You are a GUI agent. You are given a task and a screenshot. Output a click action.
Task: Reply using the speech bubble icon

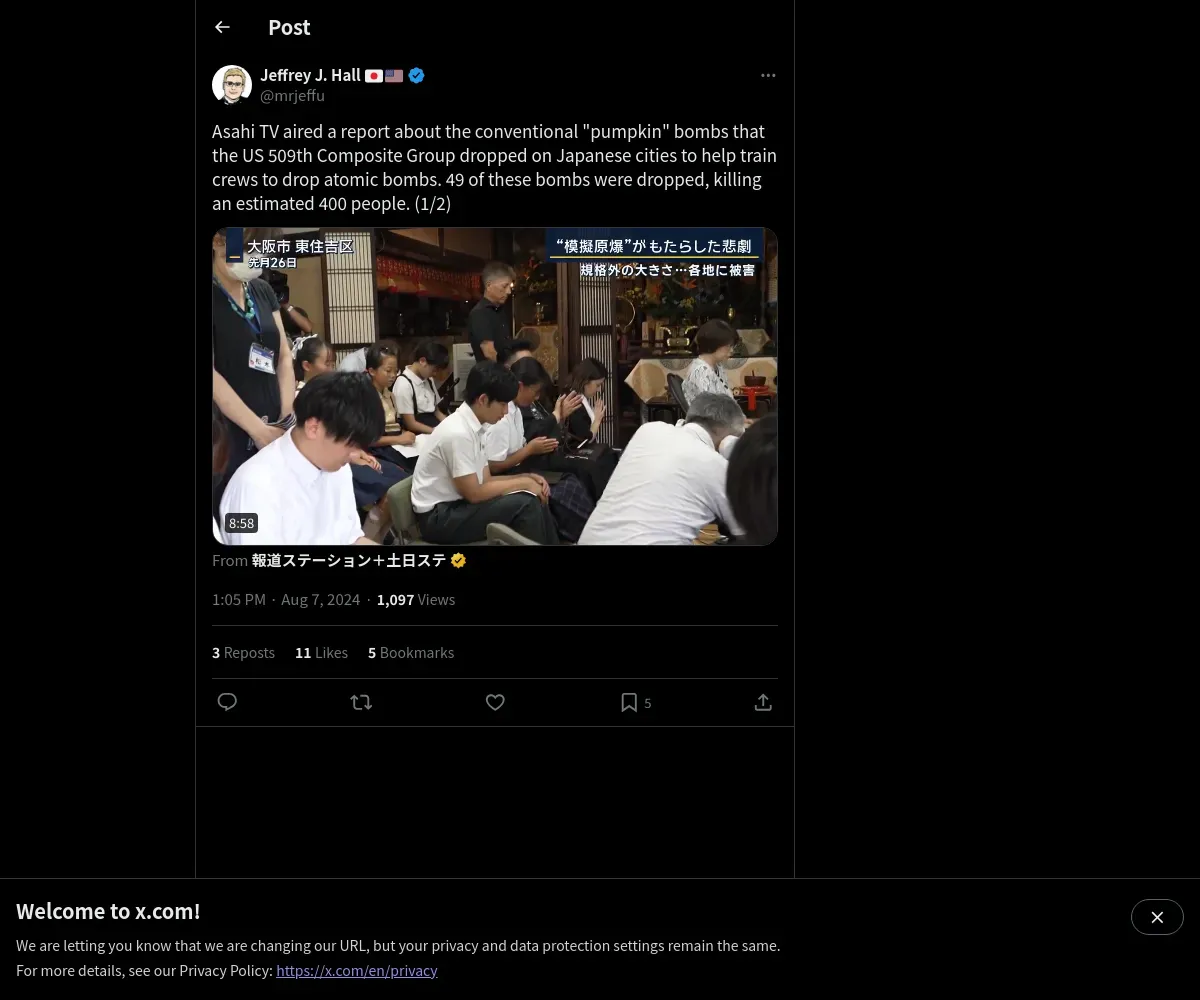[x=227, y=702]
